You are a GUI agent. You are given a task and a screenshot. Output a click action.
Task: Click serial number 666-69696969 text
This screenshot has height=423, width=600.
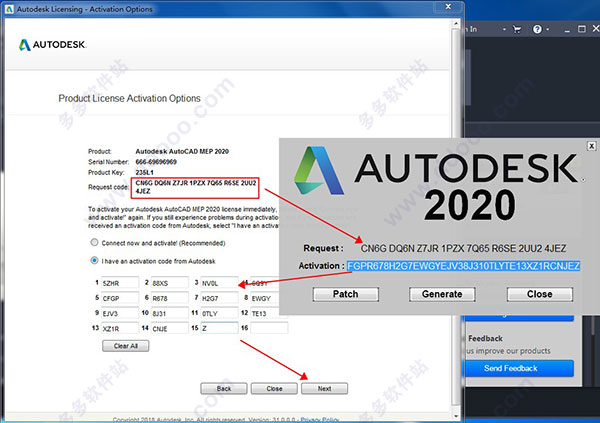point(156,162)
